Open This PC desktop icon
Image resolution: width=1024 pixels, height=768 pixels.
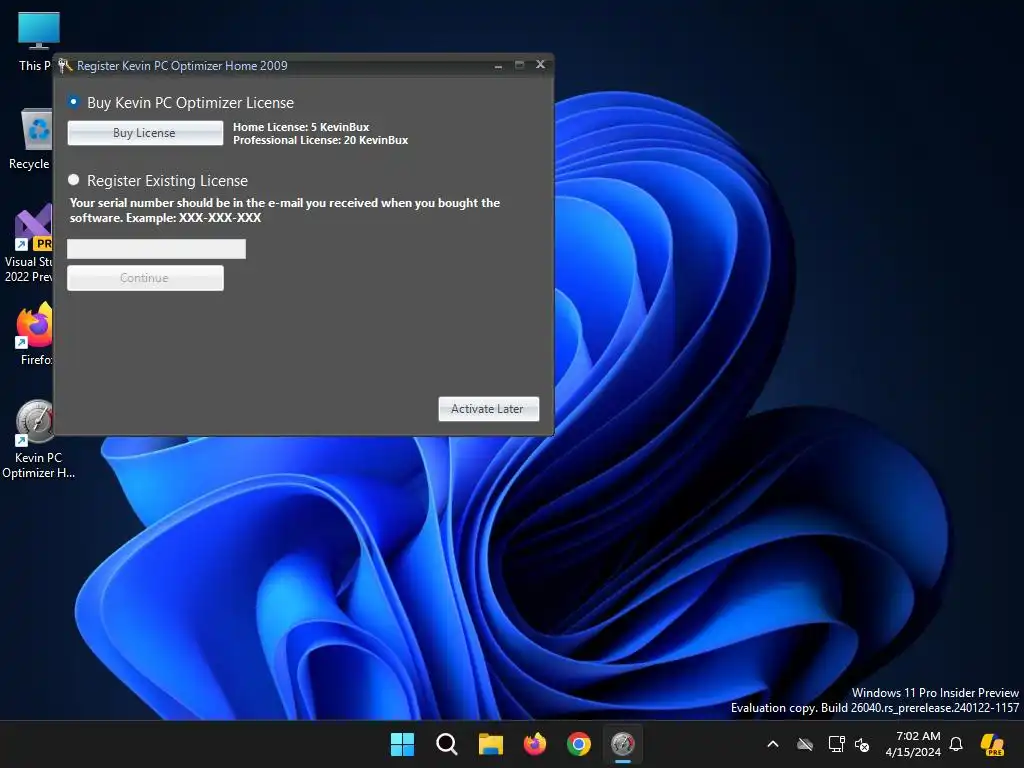point(37,41)
